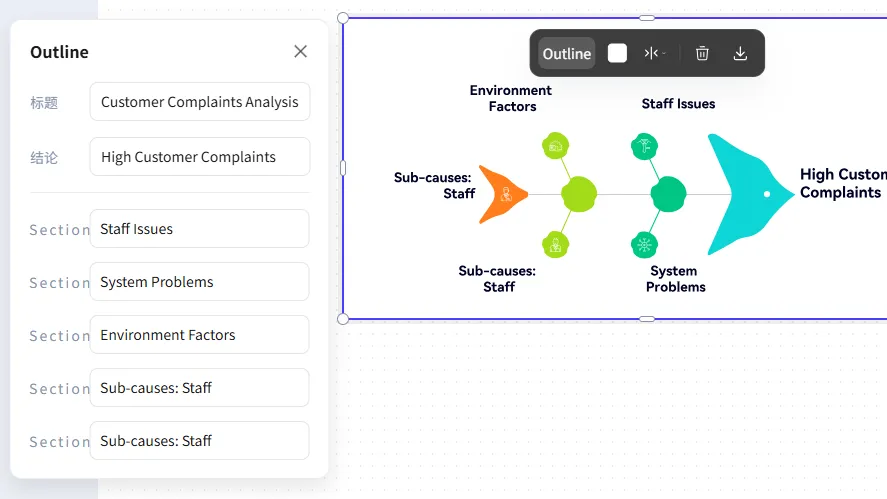Click the top-left corner resize handle of diagram

point(343,18)
